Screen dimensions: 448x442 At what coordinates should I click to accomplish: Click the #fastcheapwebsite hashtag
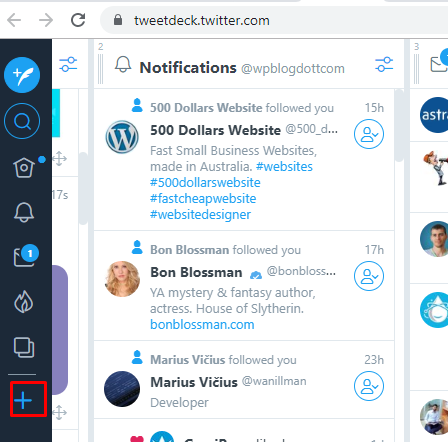[x=203, y=198]
